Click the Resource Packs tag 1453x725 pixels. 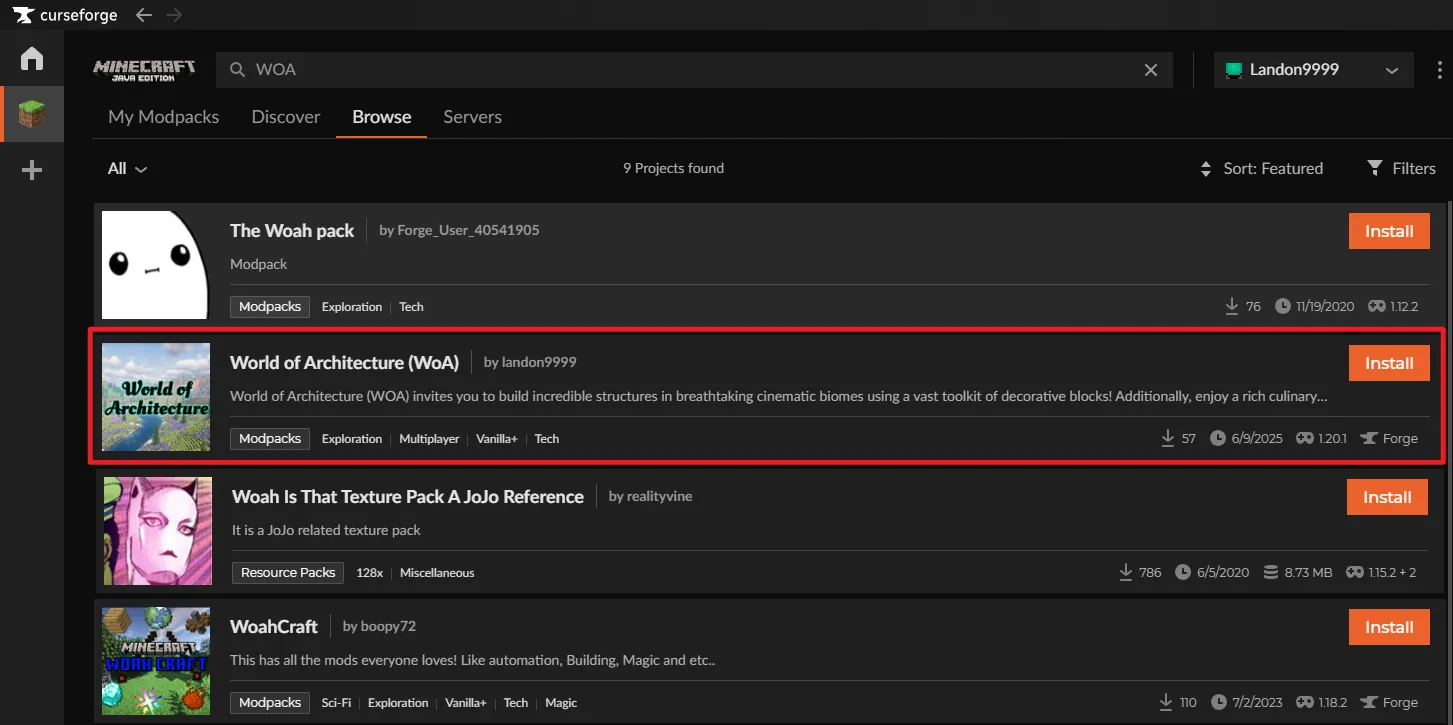[x=288, y=573]
